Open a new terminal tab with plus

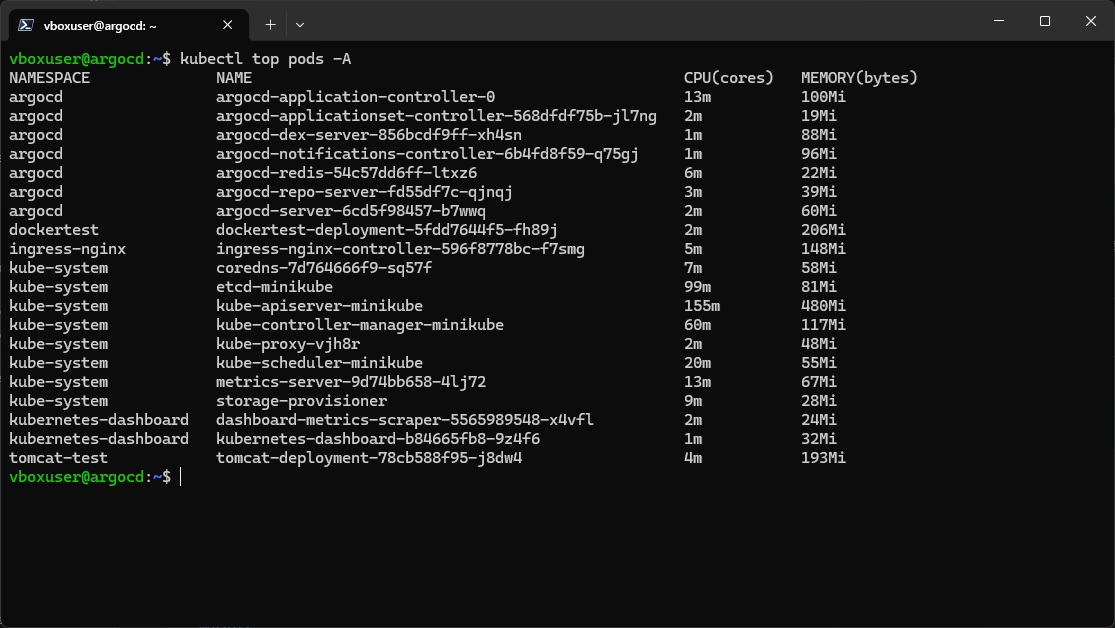(270, 25)
